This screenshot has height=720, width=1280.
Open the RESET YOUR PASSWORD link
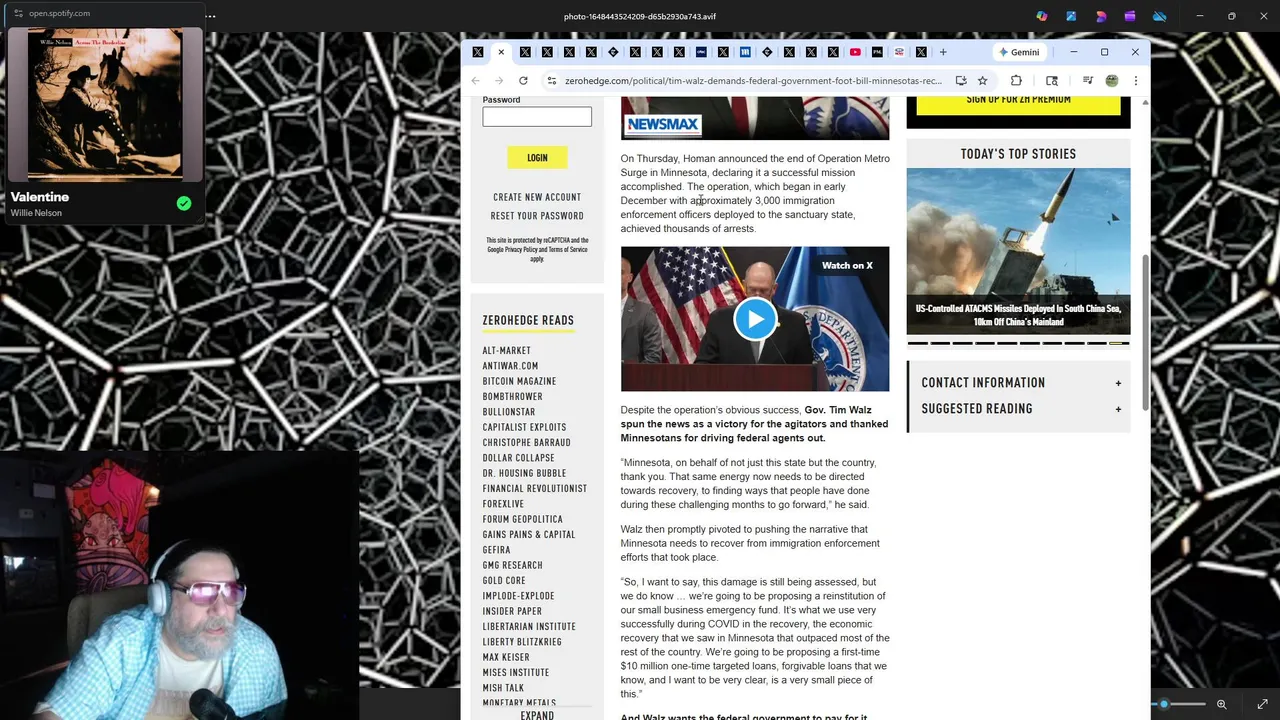(537, 216)
